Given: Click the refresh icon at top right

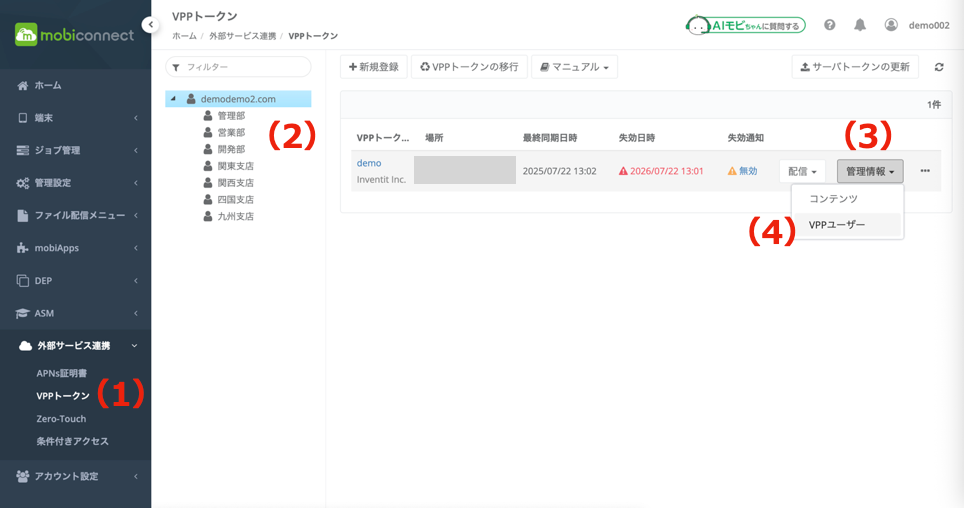Looking at the screenshot, I should pyautogui.click(x=939, y=67).
